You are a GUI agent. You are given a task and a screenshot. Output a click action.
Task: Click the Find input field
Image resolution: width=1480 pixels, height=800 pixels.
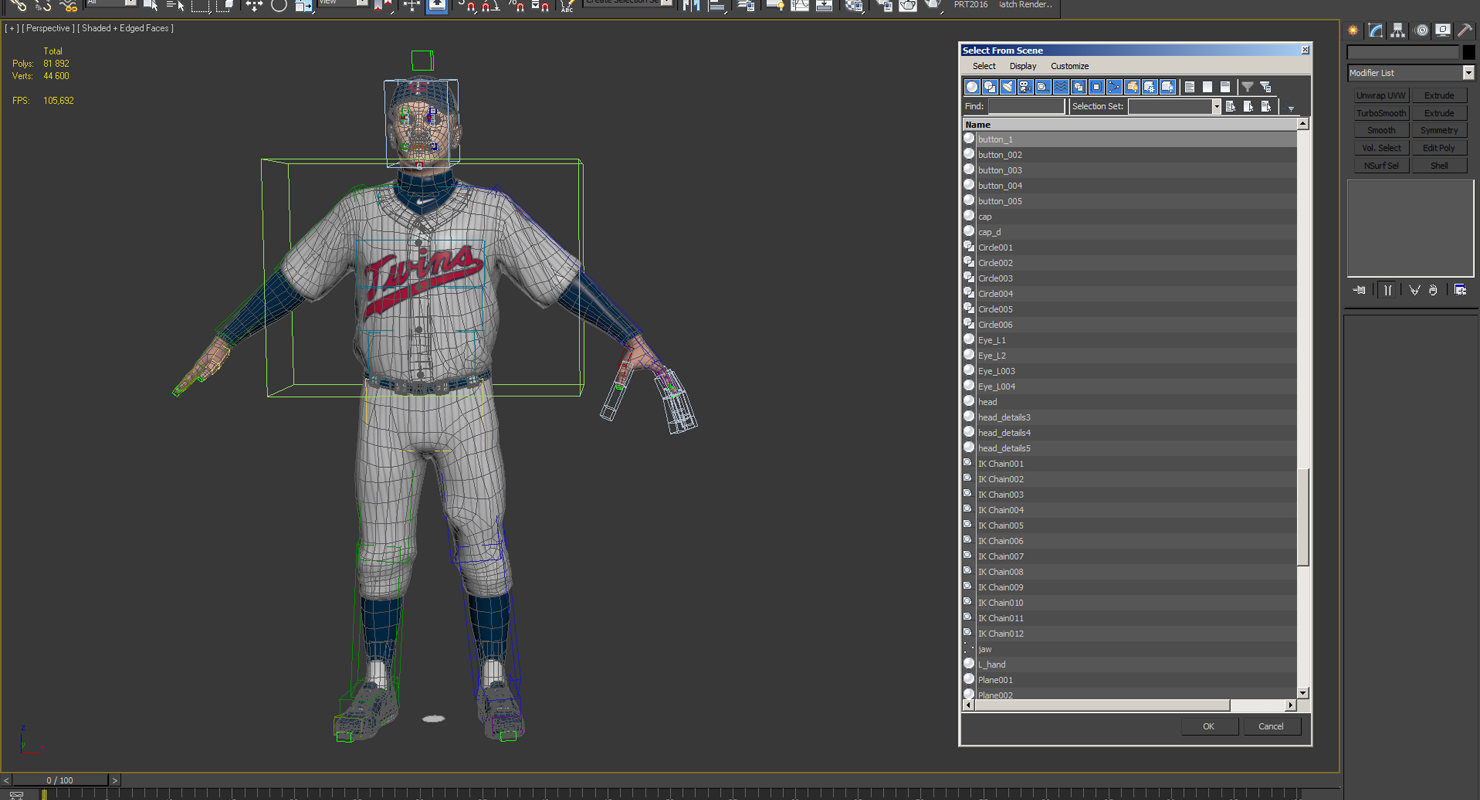[x=1026, y=106]
